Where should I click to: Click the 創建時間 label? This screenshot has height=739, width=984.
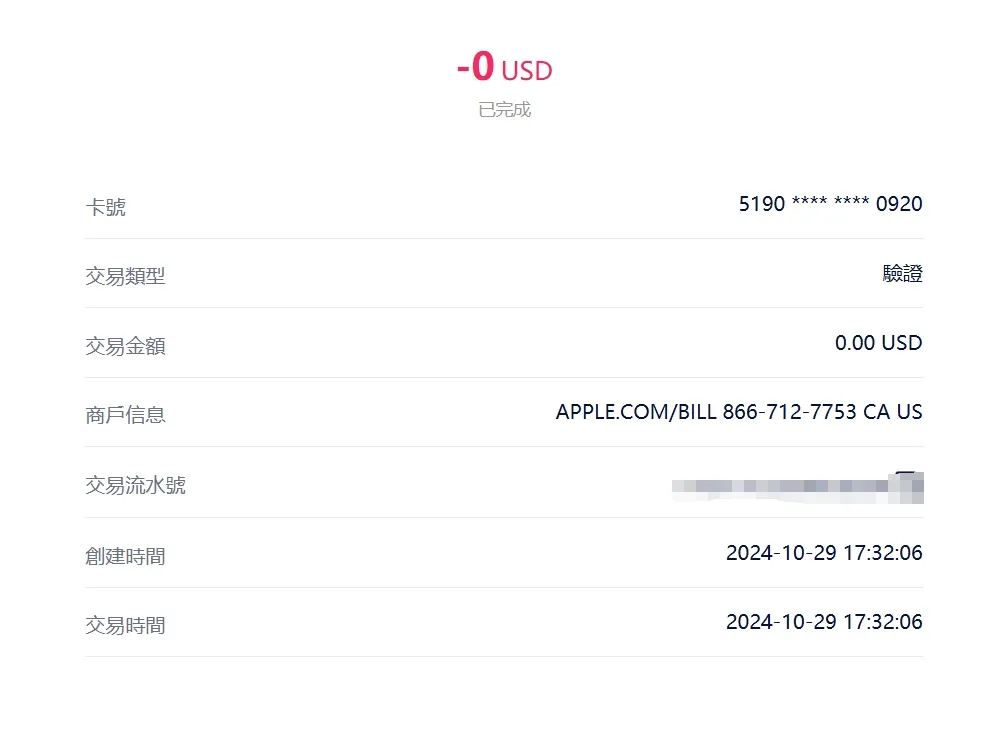tap(125, 556)
